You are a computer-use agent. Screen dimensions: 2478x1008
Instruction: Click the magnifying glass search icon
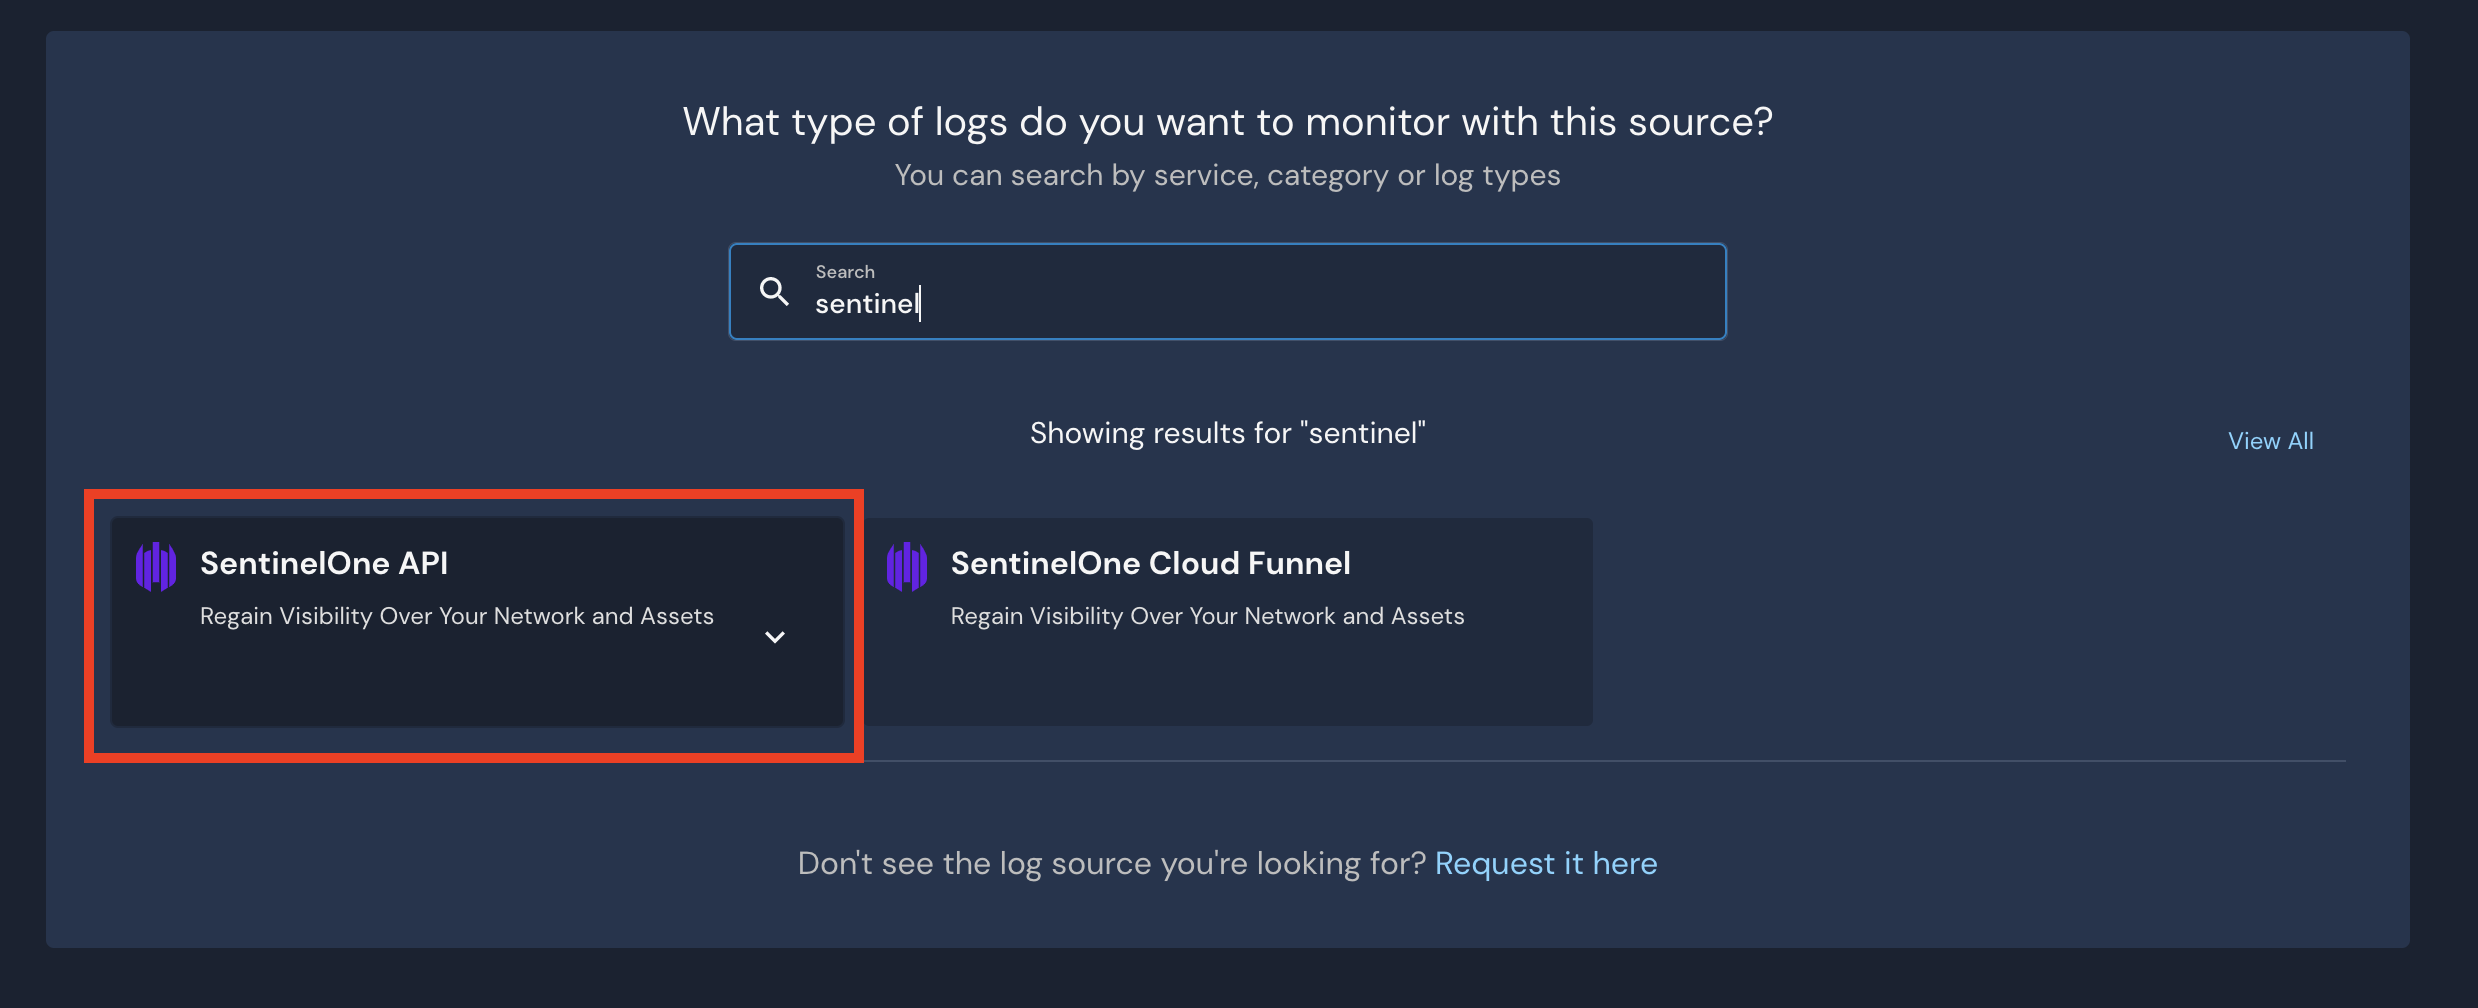click(774, 291)
